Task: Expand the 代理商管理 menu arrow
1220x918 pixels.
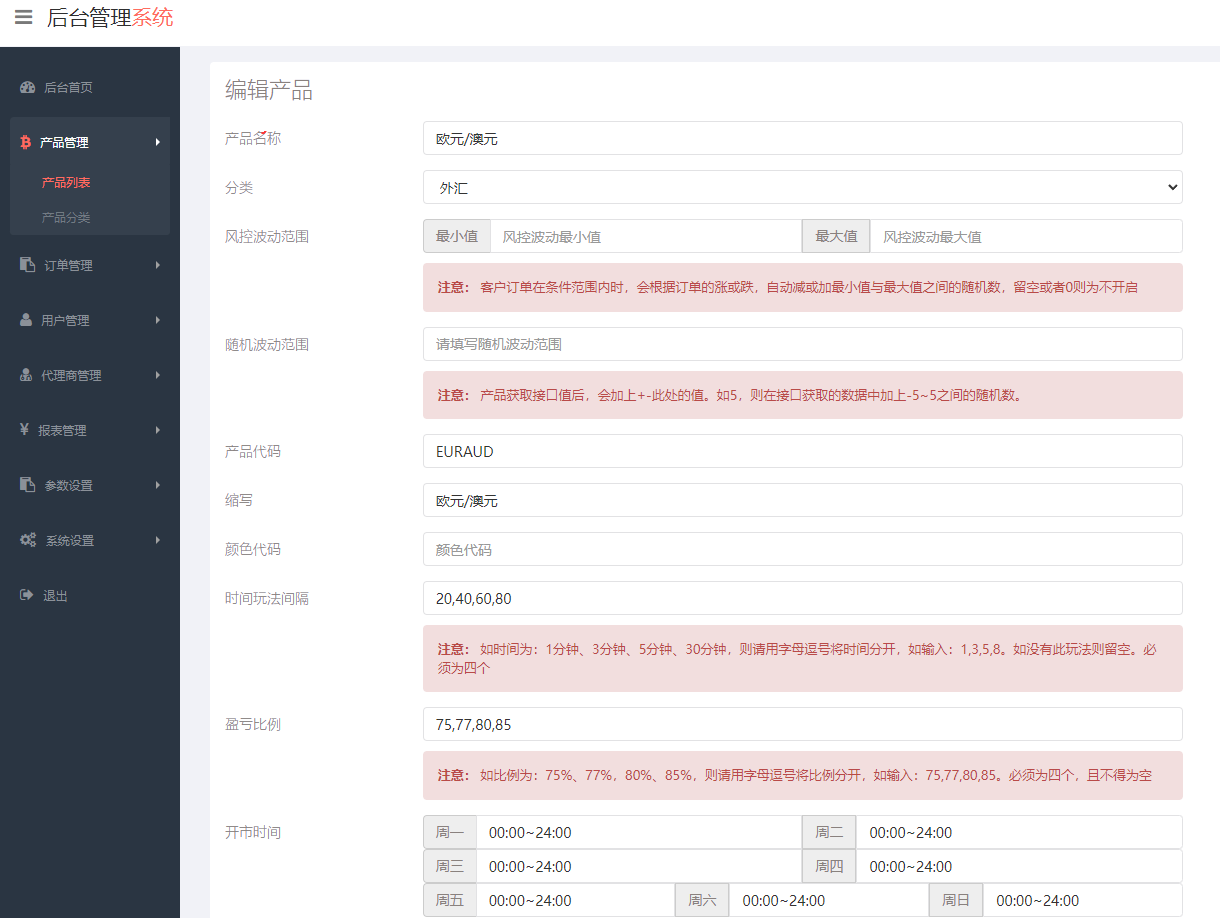Action: [158, 375]
